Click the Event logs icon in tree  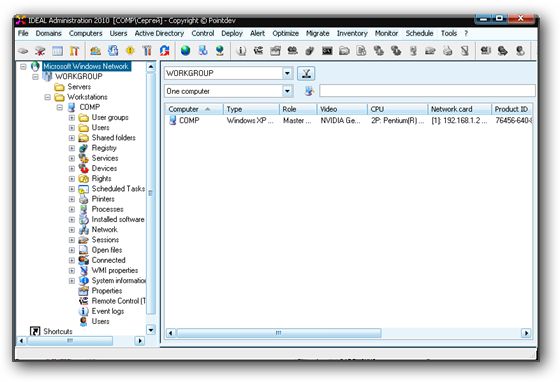click(84, 311)
